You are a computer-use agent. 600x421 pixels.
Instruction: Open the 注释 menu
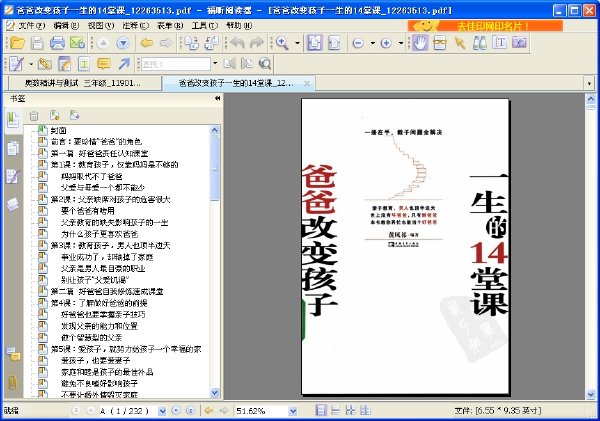coord(135,26)
